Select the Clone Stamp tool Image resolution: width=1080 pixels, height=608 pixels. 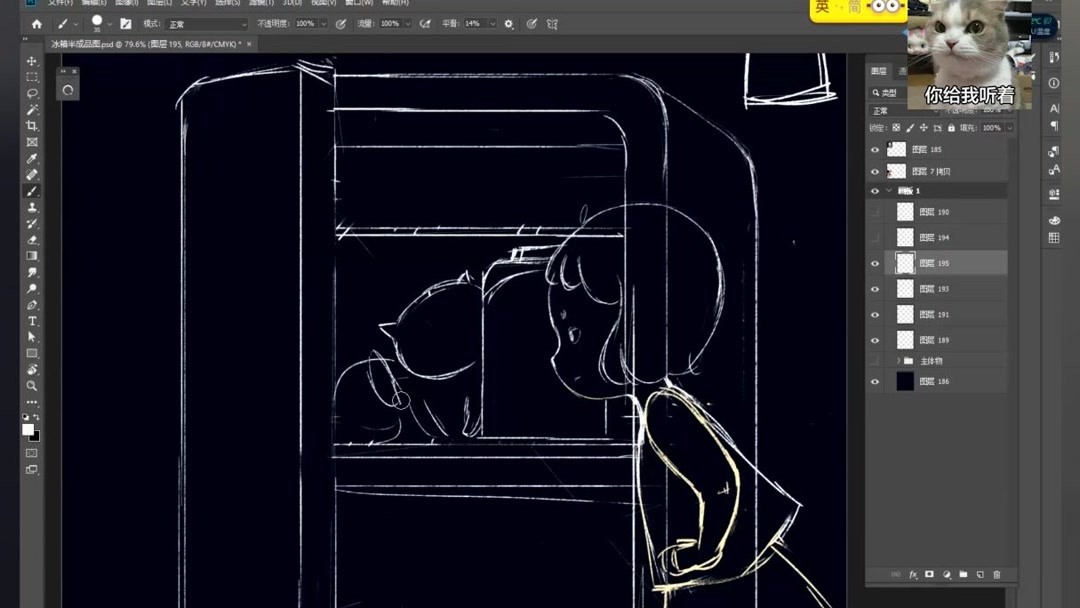click(x=32, y=207)
